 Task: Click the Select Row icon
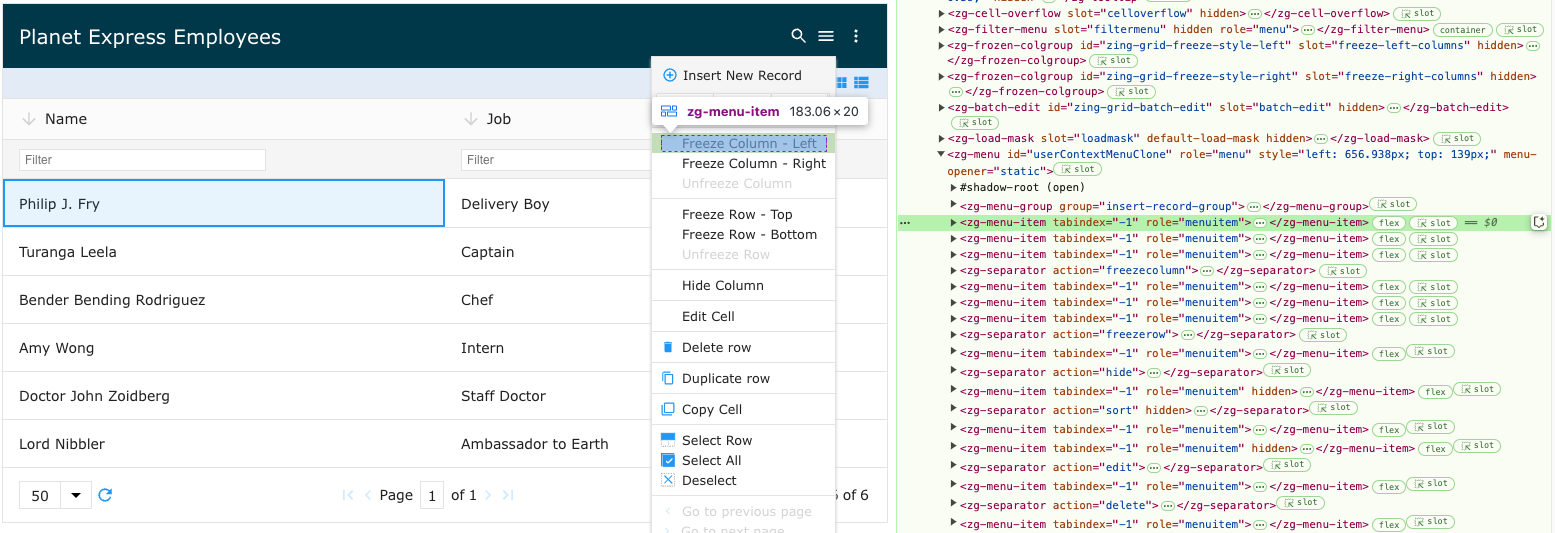pos(668,440)
